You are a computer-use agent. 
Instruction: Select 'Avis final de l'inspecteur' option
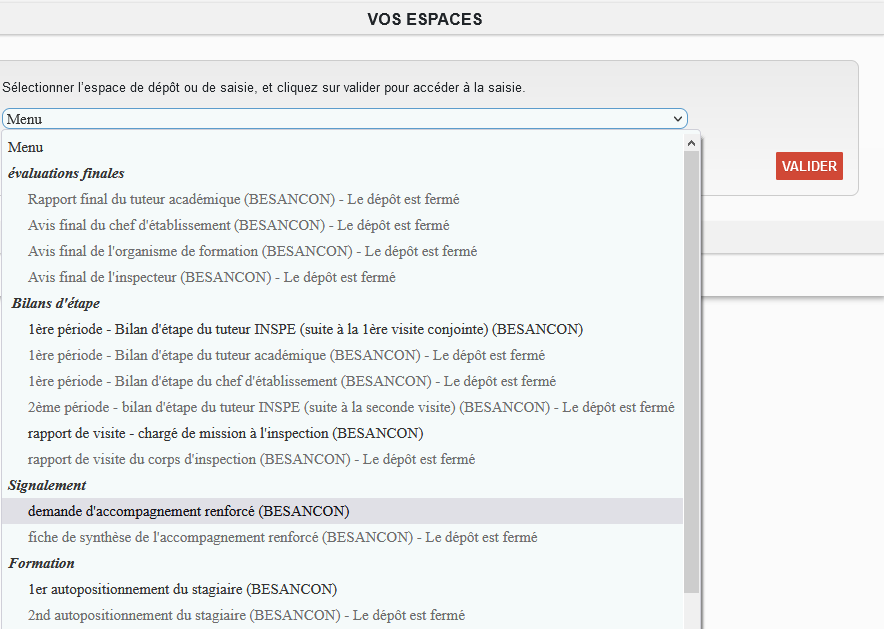point(211,277)
